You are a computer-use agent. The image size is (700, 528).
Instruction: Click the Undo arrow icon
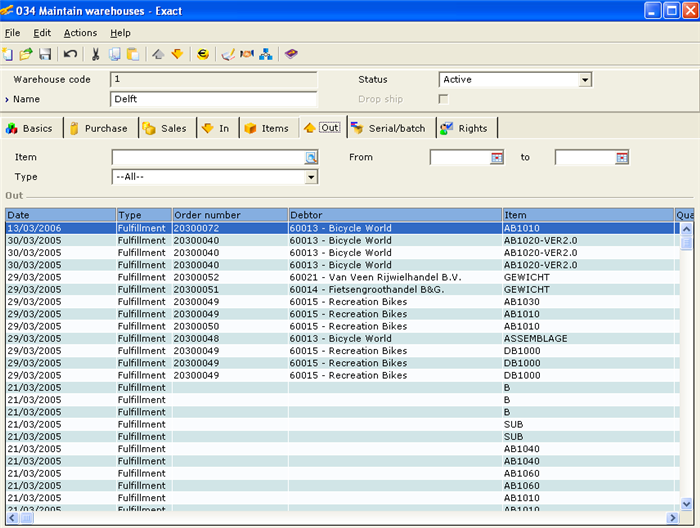coord(70,54)
